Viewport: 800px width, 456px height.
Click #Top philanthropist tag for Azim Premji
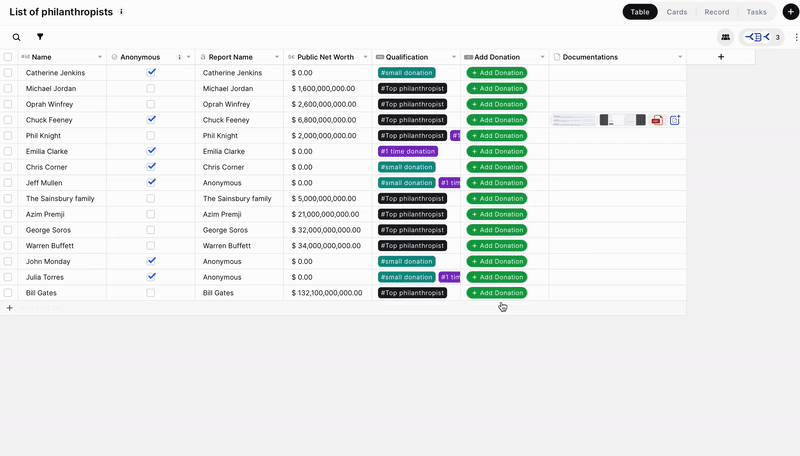pos(412,214)
